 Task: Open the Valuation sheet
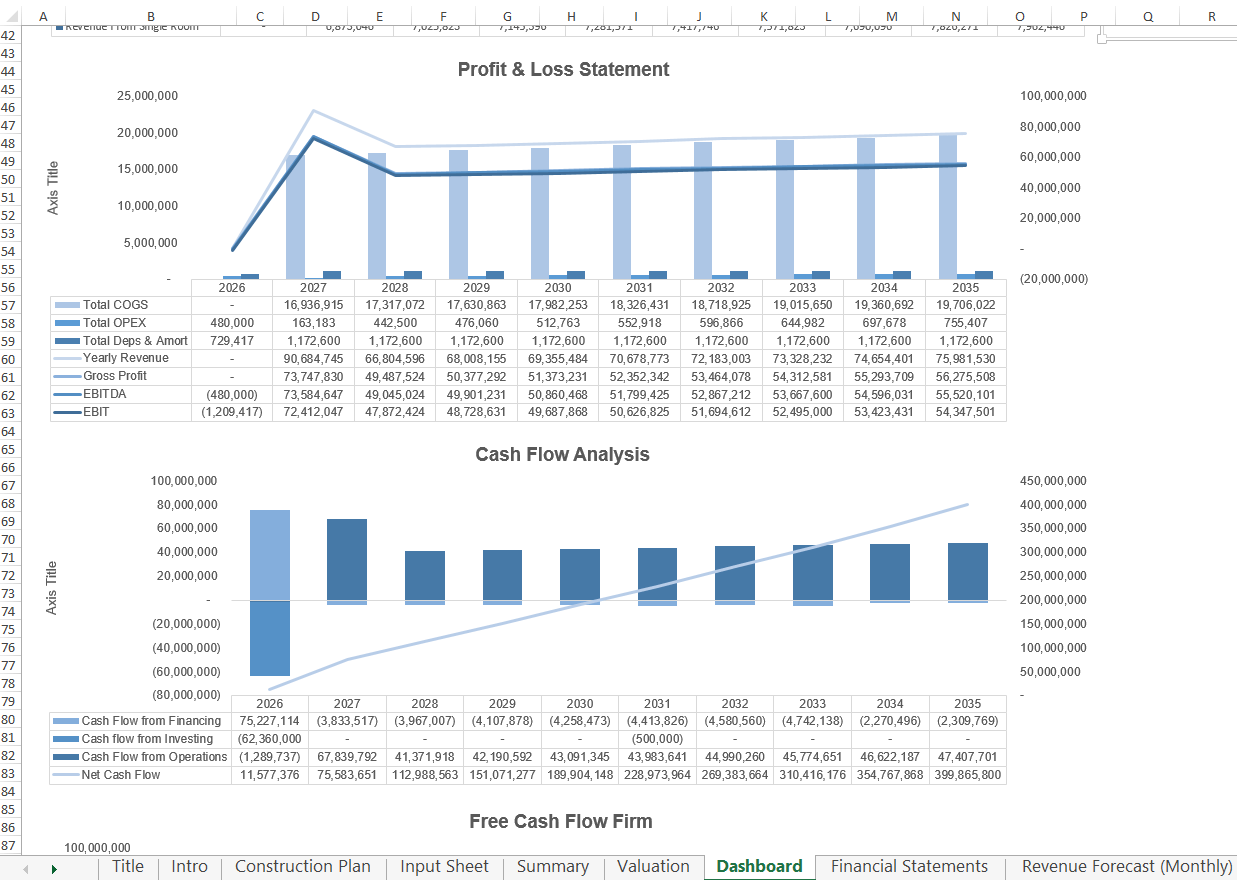[653, 867]
